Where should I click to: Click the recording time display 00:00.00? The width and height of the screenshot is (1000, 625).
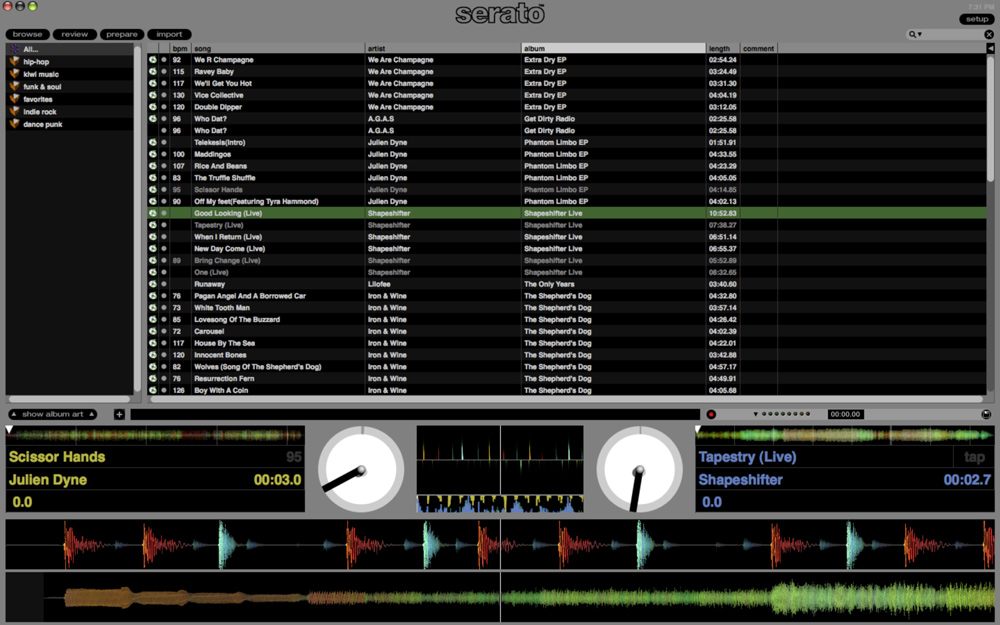(x=845, y=415)
